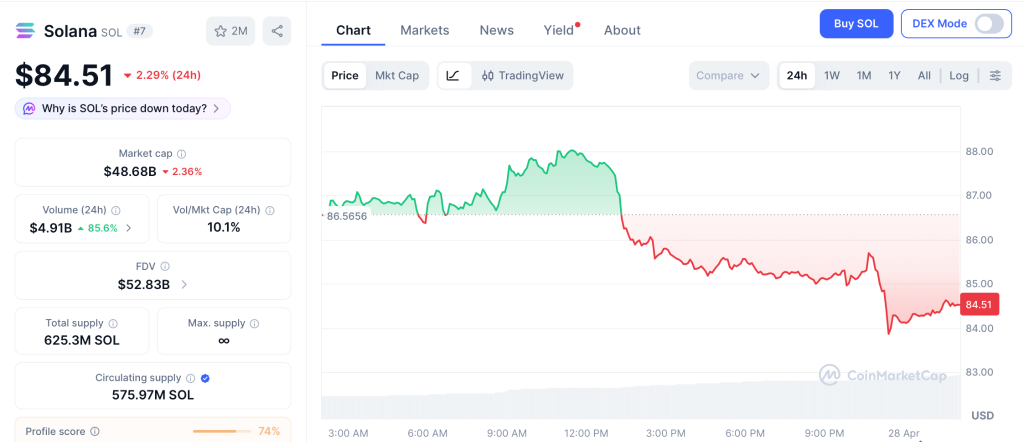Select the line chart icon
Viewport: 1024px width, 442px height.
point(453,75)
